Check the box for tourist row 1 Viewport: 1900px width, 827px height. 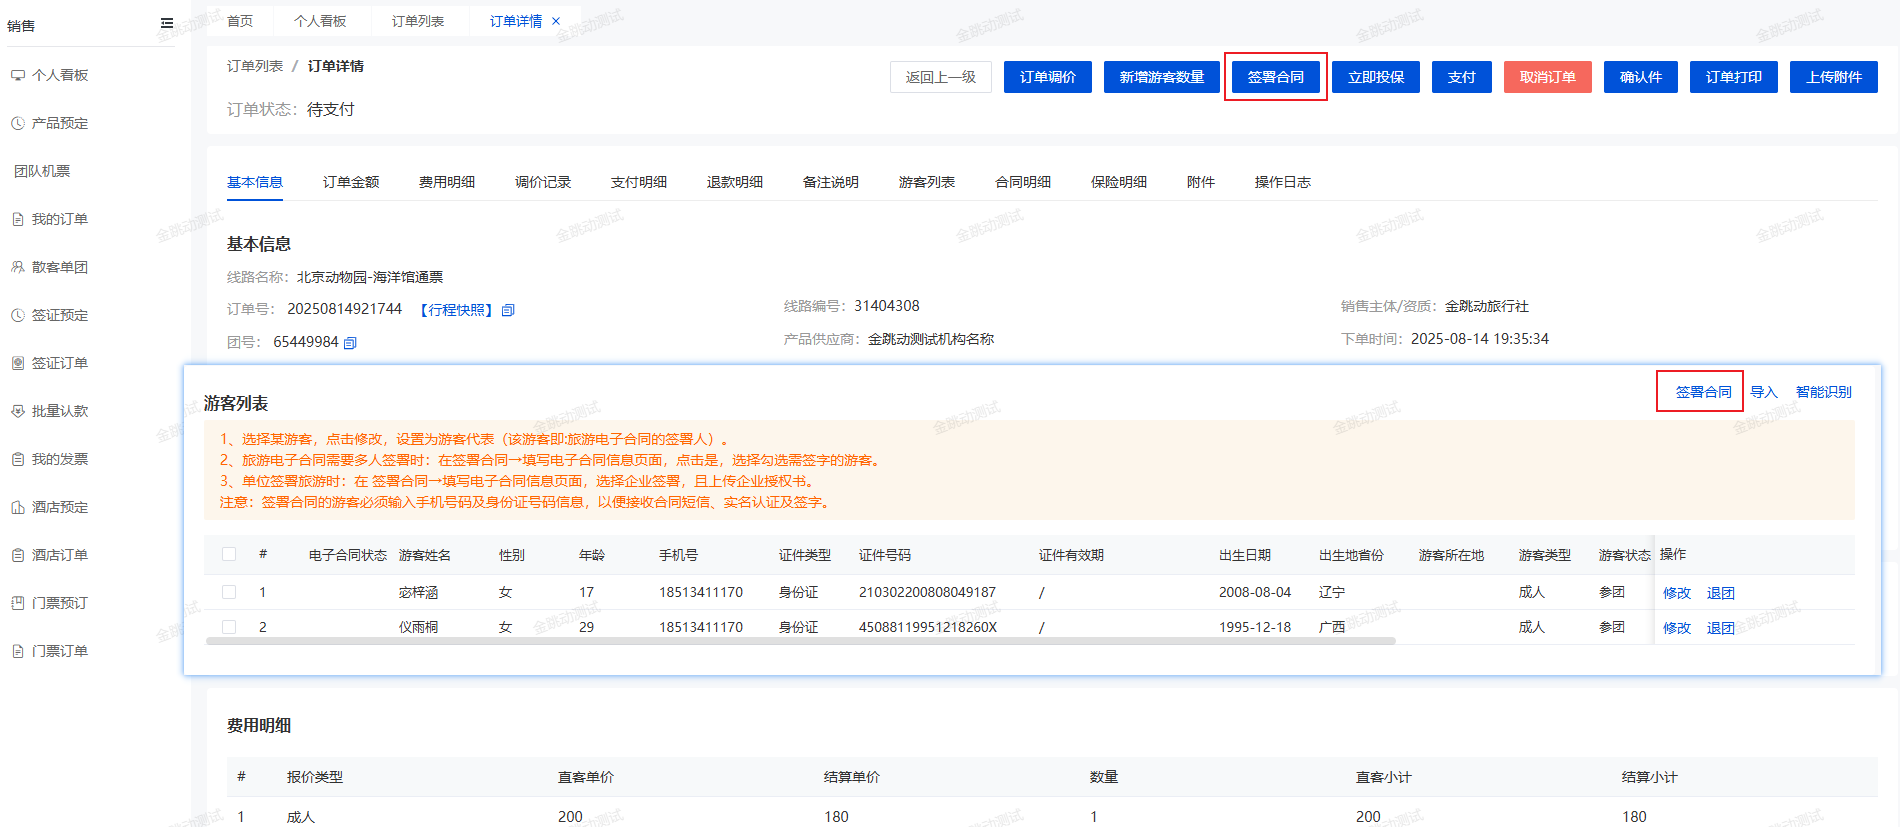(x=229, y=592)
